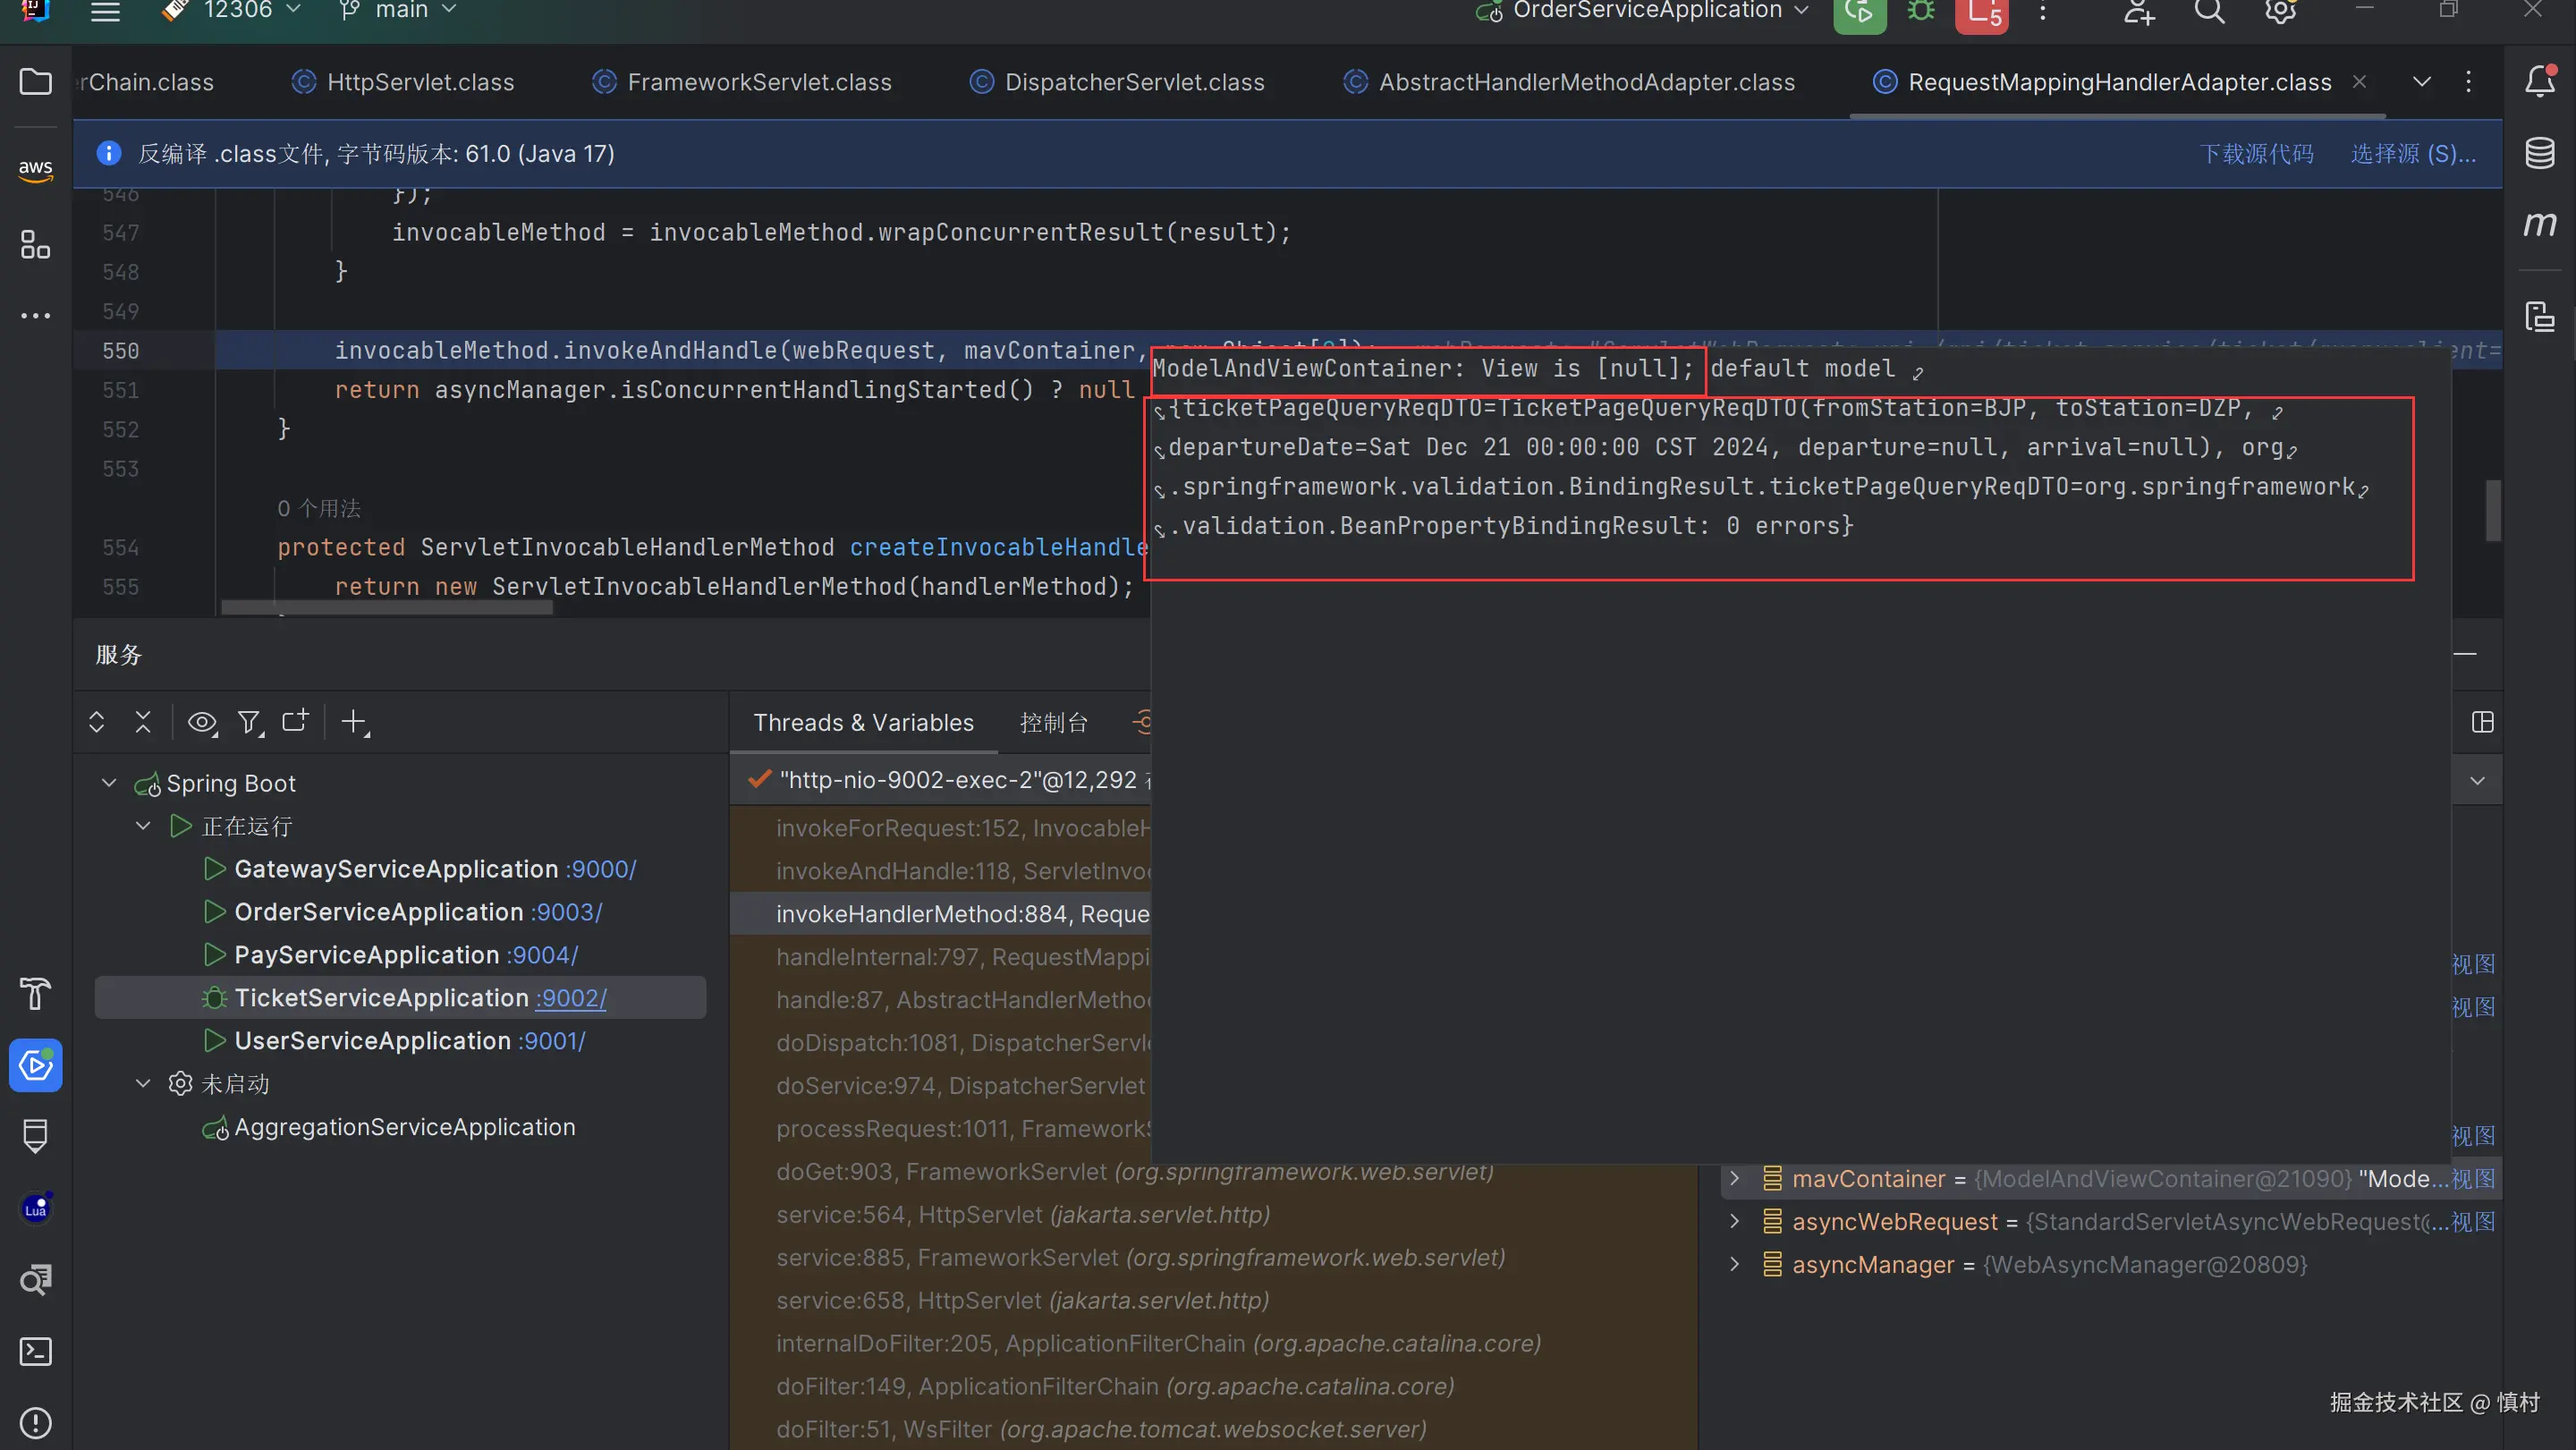The height and width of the screenshot is (1450, 2576).
Task: Open Notifications bell icon
Action: tap(2539, 81)
